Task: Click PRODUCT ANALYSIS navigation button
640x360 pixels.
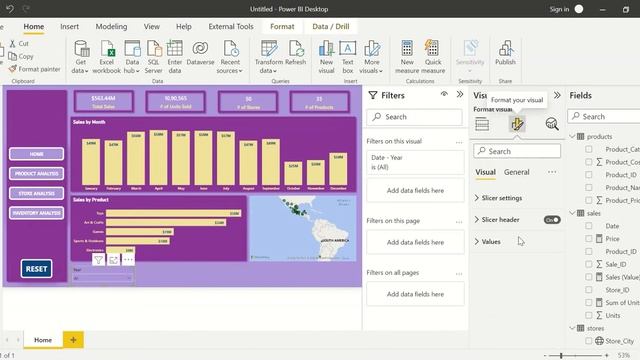Action: point(36,173)
